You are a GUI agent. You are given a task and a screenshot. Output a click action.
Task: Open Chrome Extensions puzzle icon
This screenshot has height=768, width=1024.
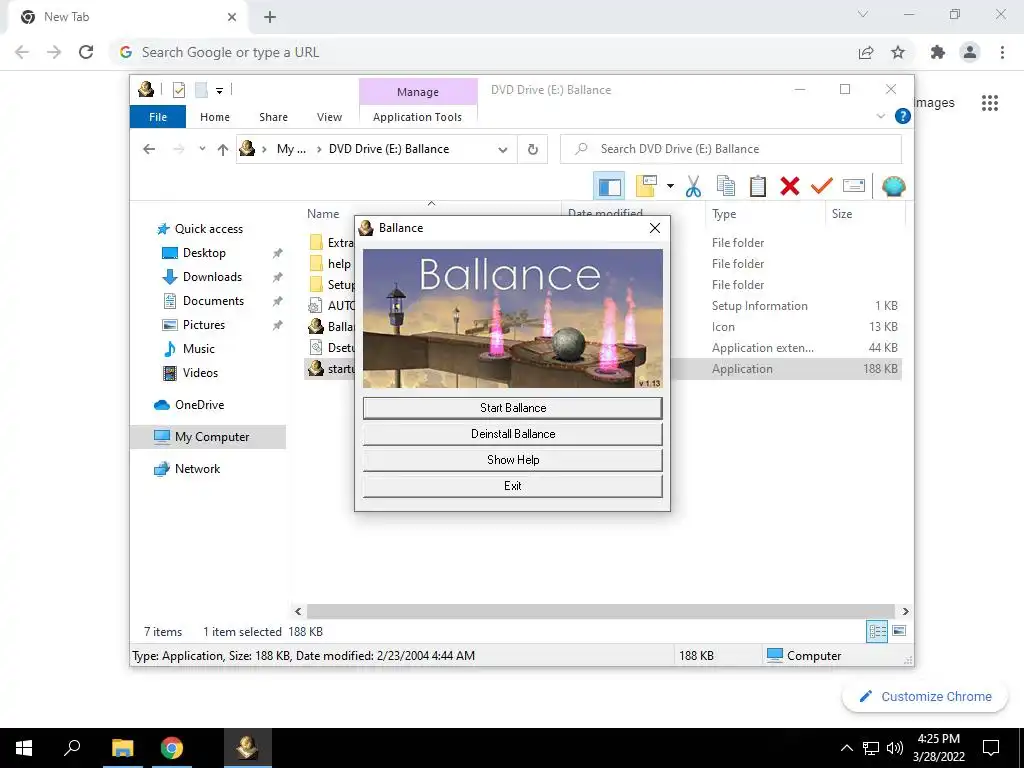tap(938, 52)
